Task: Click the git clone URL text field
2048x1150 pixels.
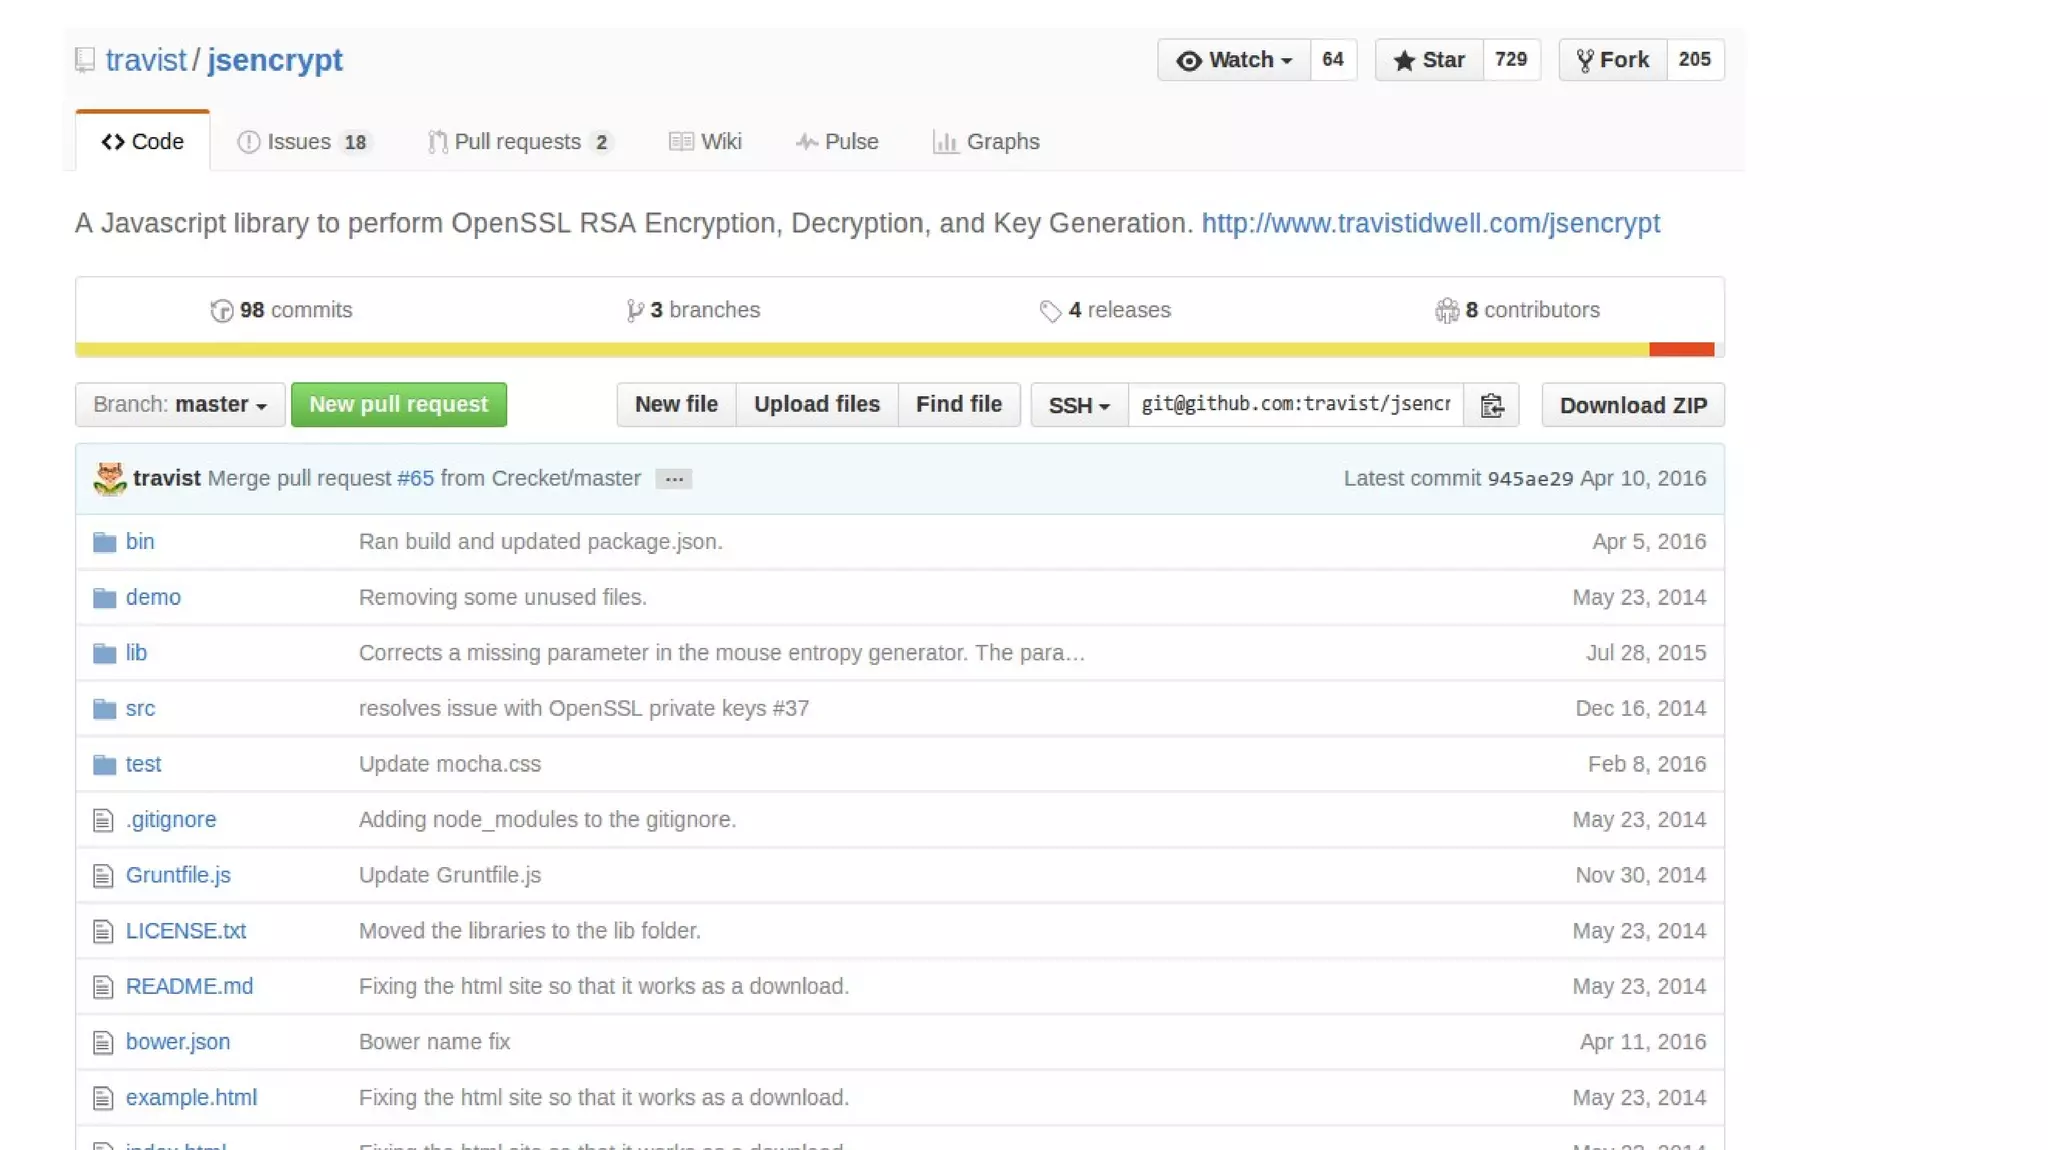Action: pyautogui.click(x=1295, y=404)
